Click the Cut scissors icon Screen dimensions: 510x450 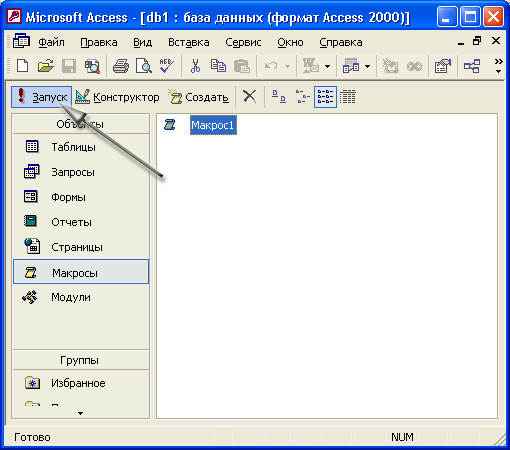[195, 66]
